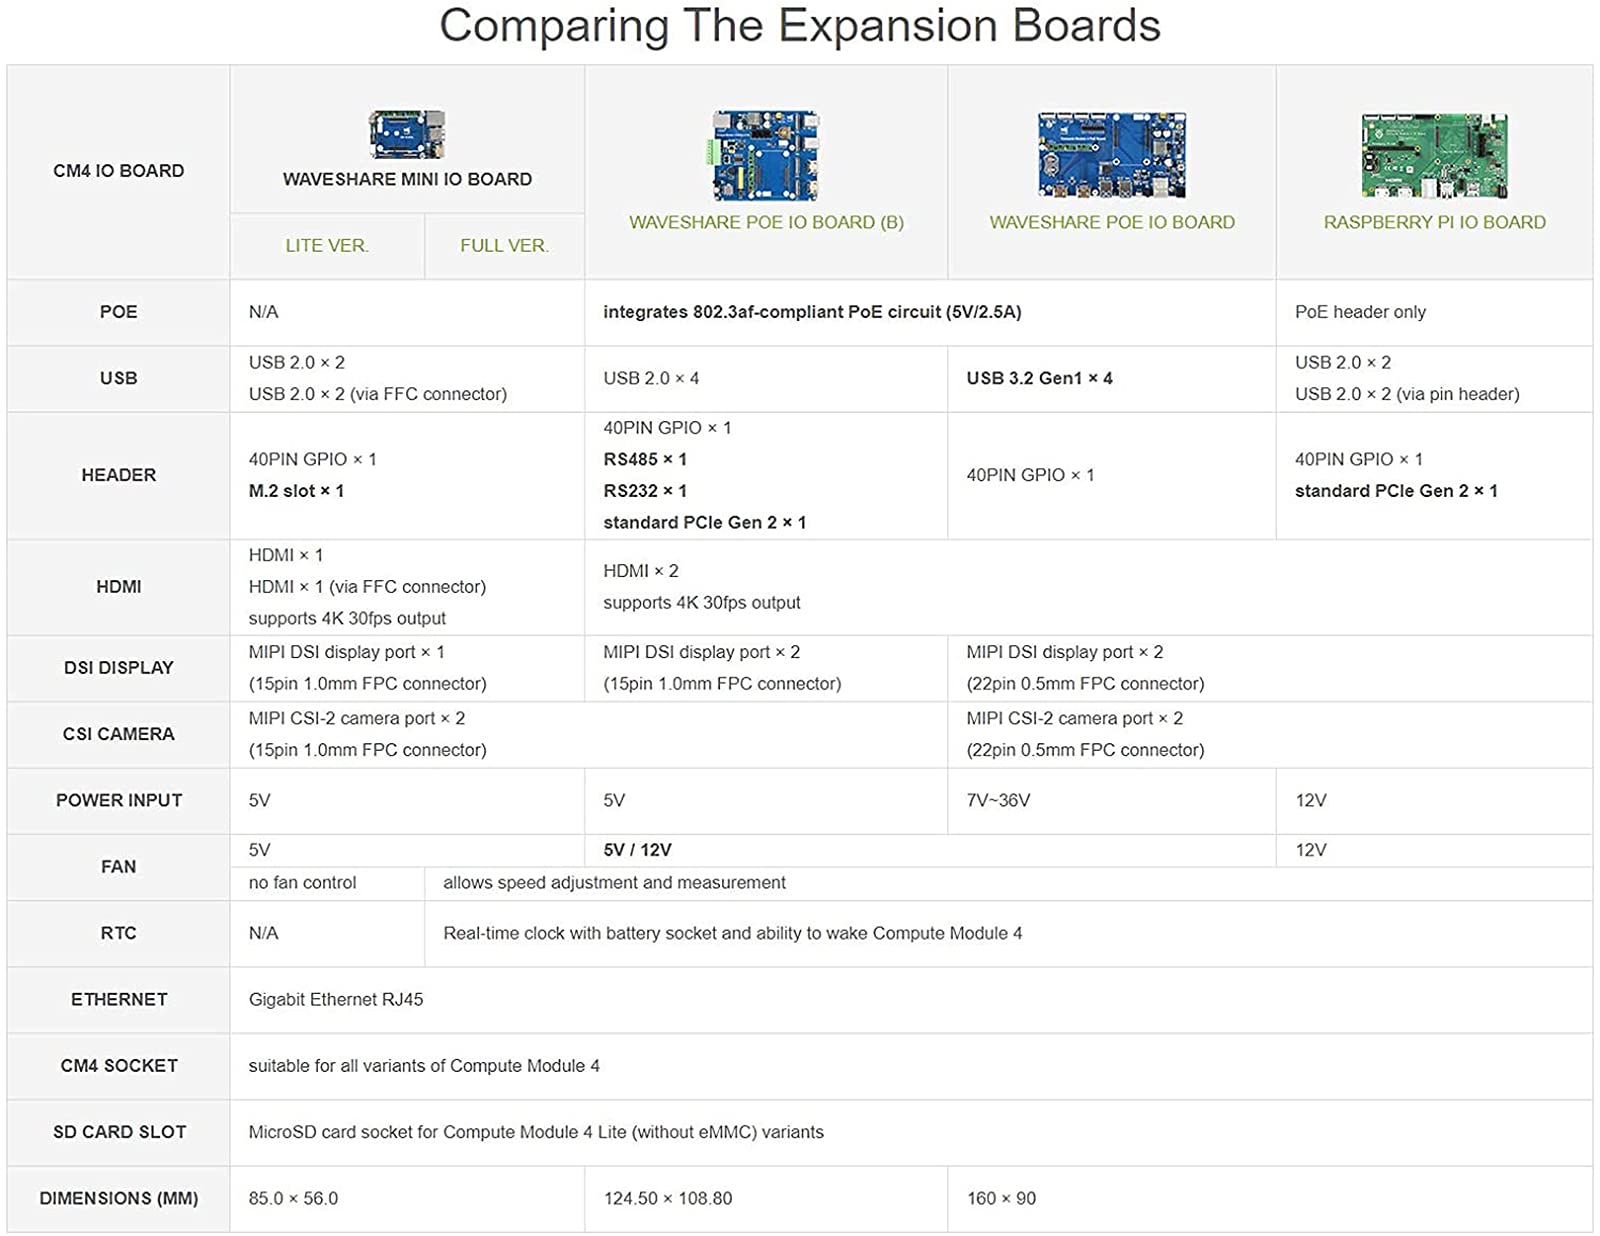Open the Waveshare PoE IO Board (B) image
The height and width of the screenshot is (1236, 1600).
coord(766,156)
